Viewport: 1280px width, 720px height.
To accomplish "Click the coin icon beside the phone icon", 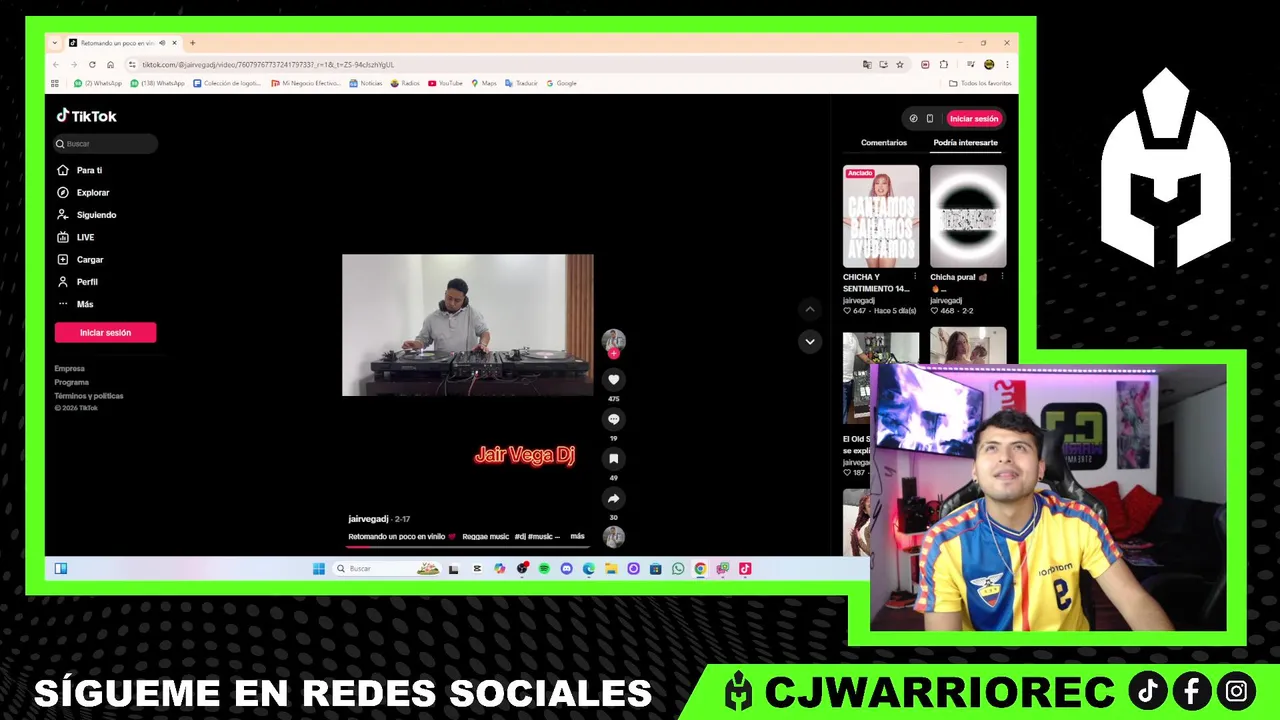I will (x=913, y=118).
